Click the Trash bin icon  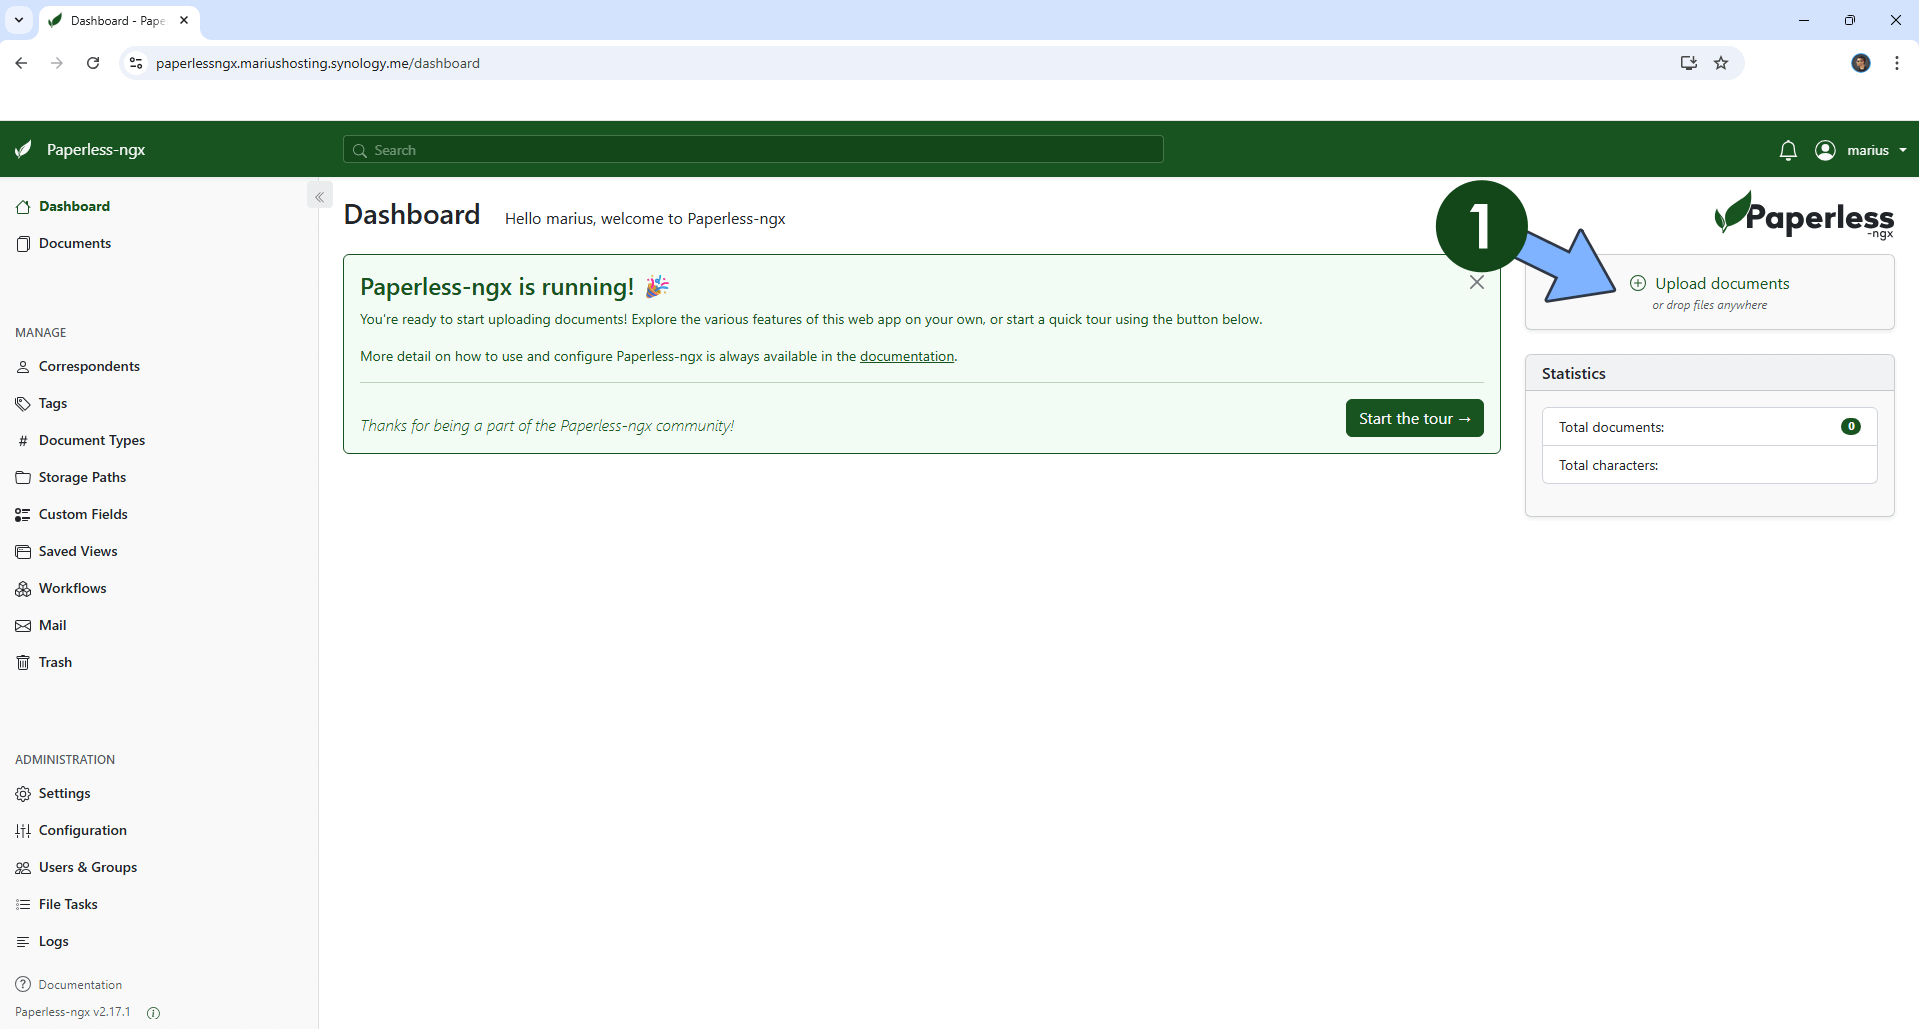click(23, 663)
